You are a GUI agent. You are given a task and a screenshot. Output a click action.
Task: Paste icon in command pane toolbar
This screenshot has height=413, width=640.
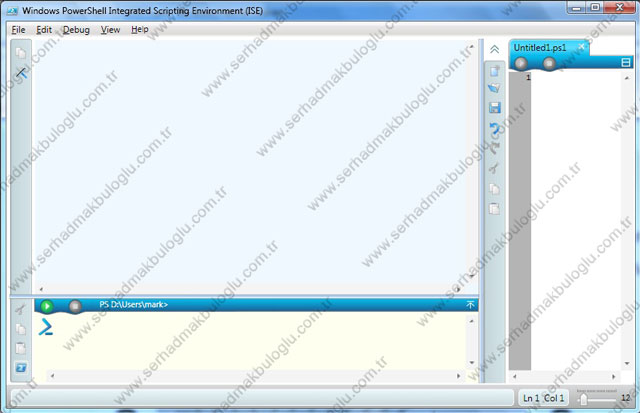[20, 348]
